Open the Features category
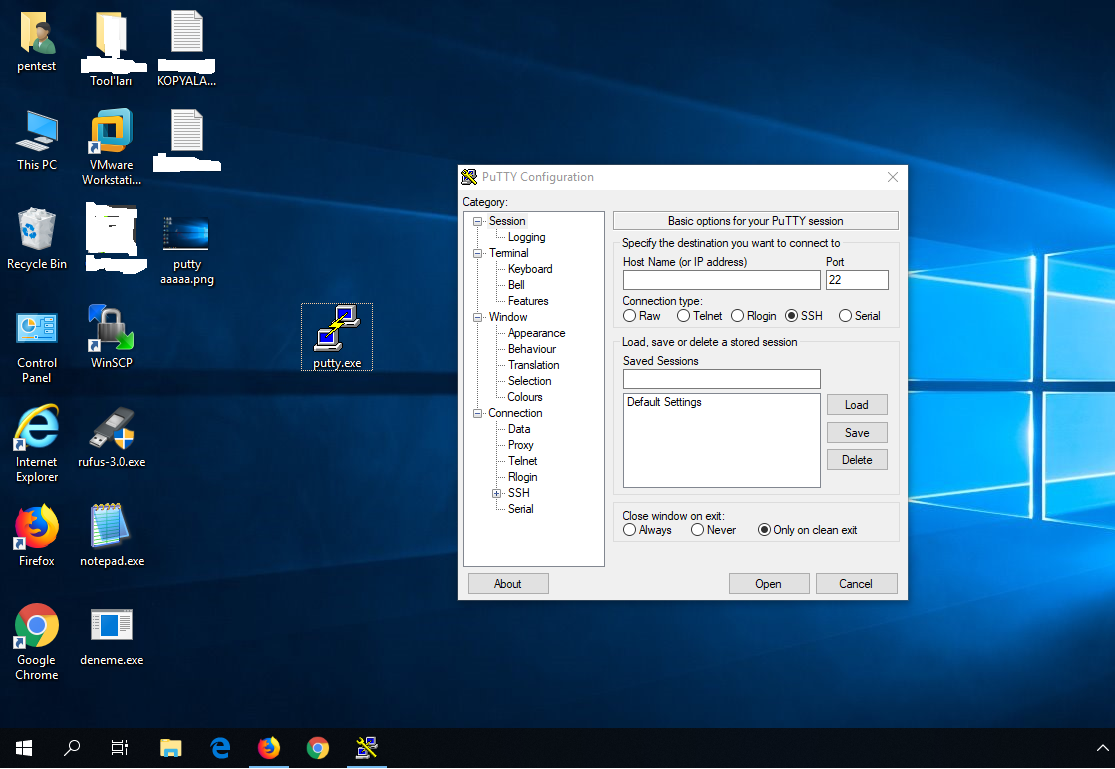 (x=528, y=301)
